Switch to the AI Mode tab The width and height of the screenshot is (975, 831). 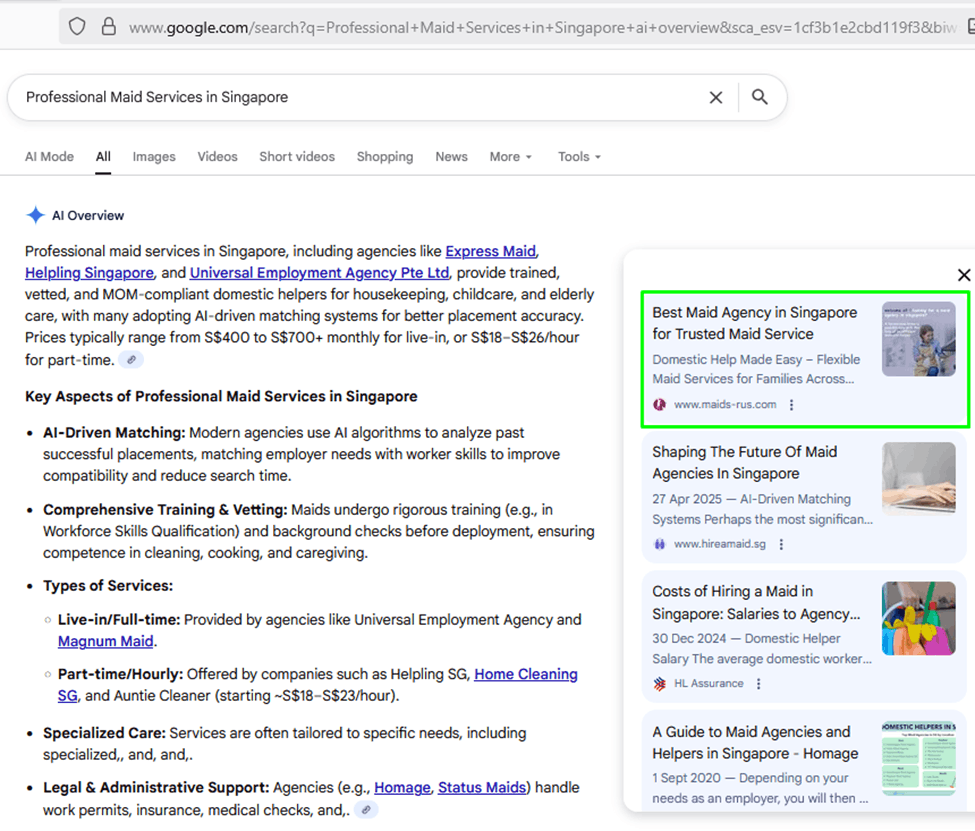49,157
